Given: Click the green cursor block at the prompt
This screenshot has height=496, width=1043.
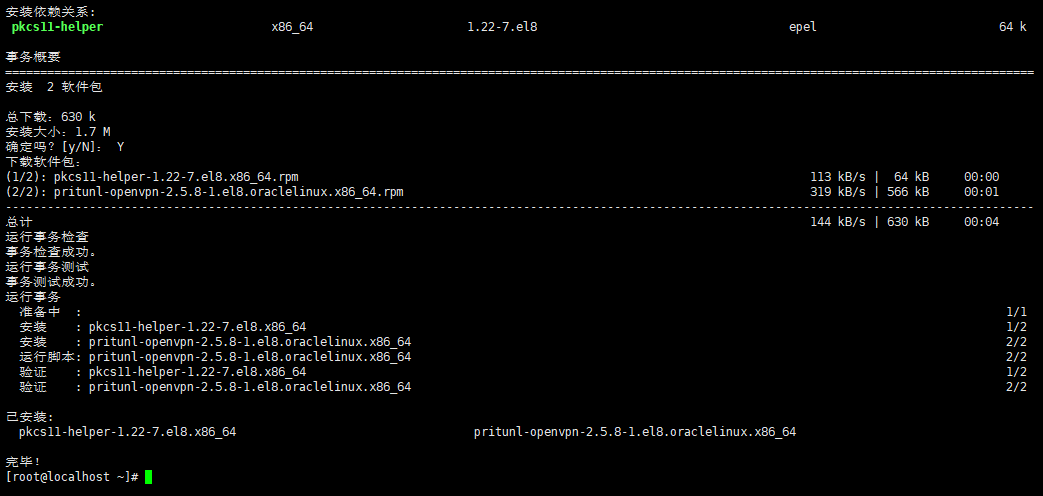Looking at the screenshot, I should 148,477.
